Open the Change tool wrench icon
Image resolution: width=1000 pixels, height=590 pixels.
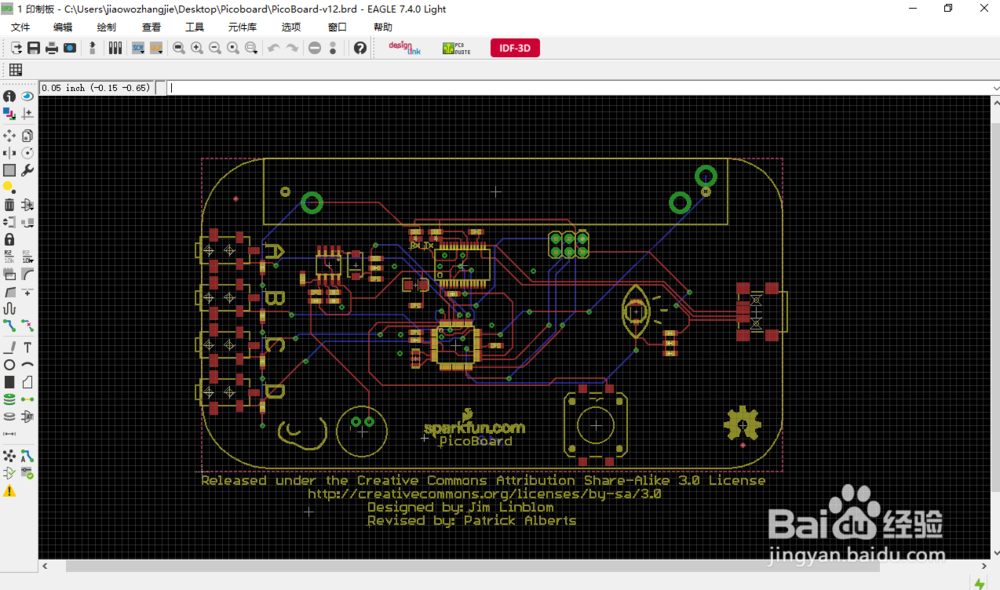(27, 170)
